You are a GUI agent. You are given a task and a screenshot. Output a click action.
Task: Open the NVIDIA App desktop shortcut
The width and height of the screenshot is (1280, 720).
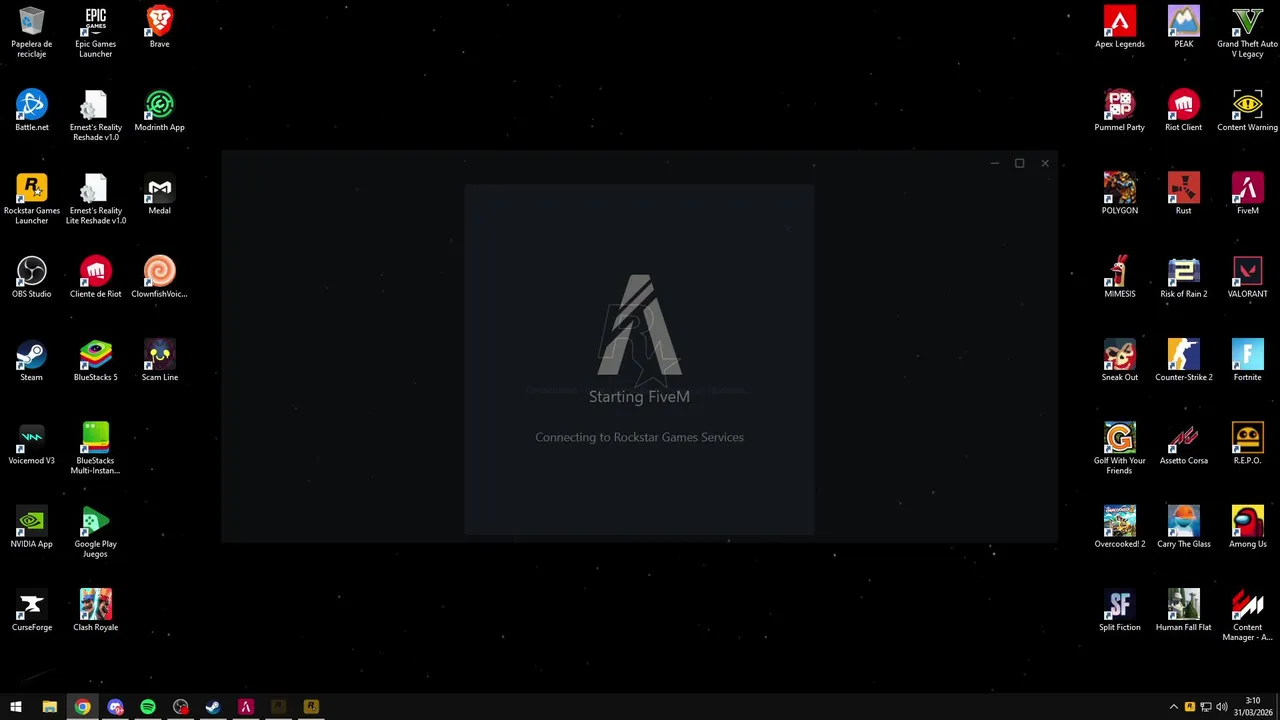pyautogui.click(x=32, y=527)
